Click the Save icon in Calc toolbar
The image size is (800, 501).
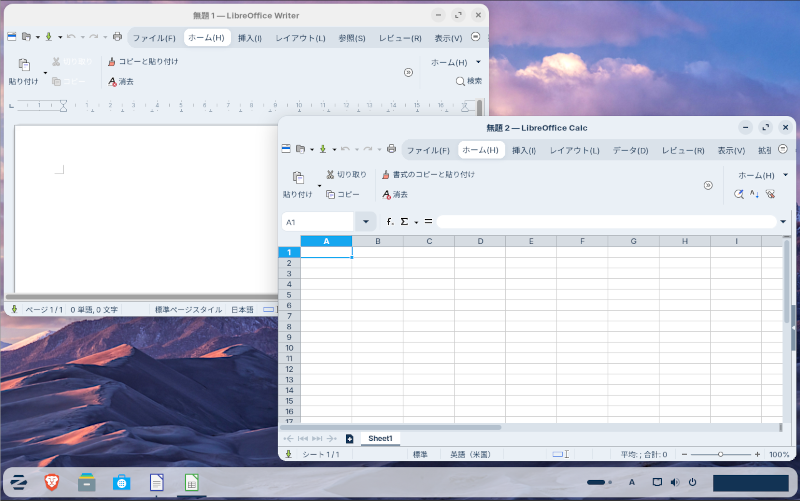tap(322, 149)
